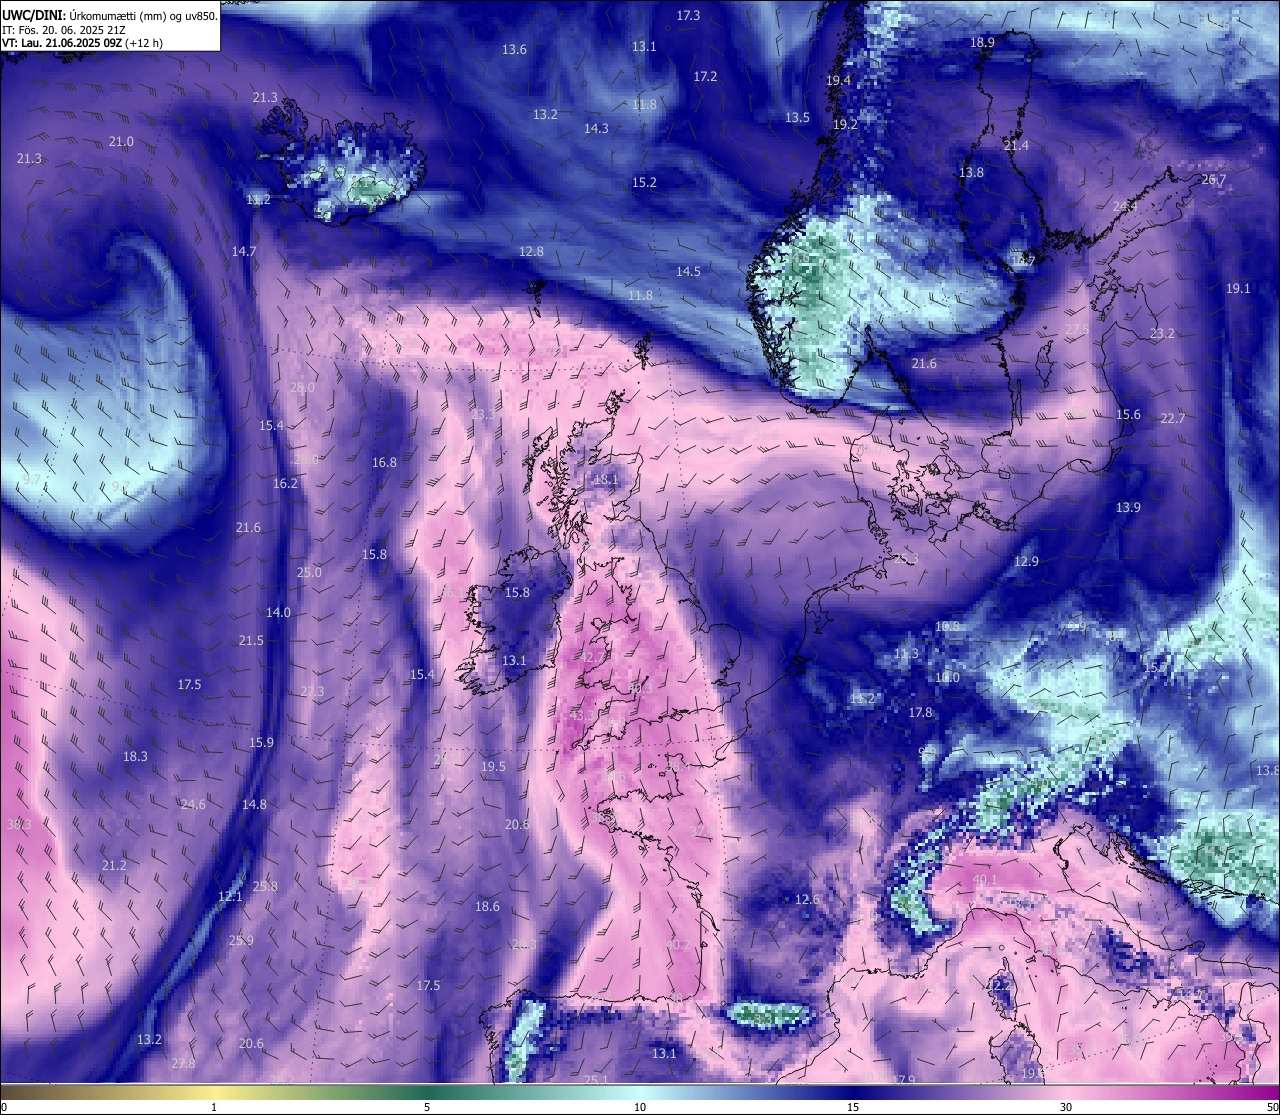Select the 14.8 value label
The image size is (1280, 1115).
pos(254,805)
